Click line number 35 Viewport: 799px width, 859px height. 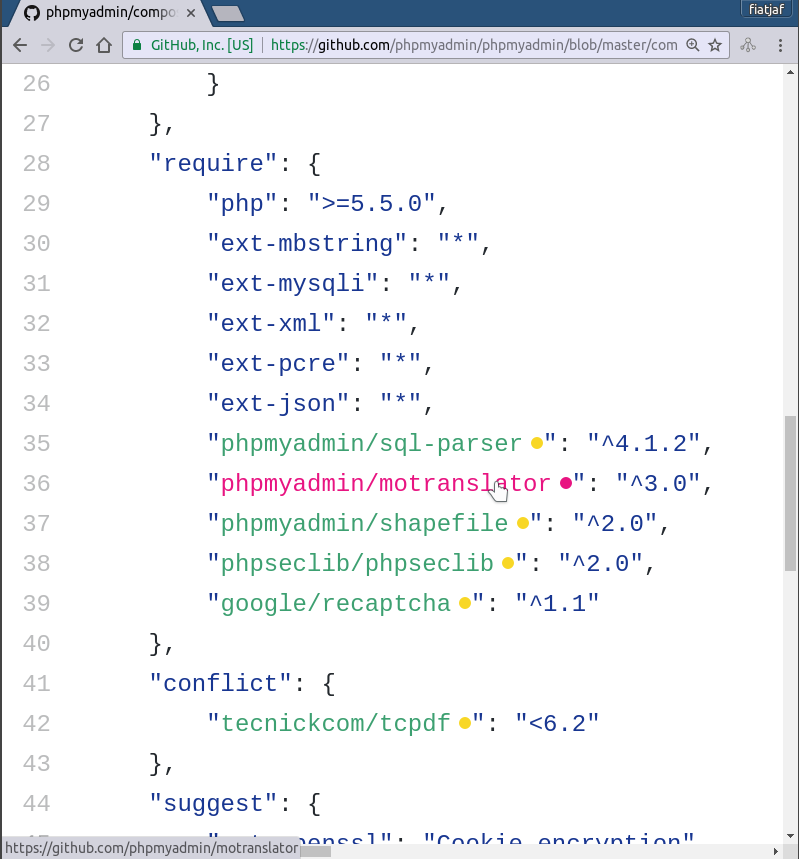(37, 444)
